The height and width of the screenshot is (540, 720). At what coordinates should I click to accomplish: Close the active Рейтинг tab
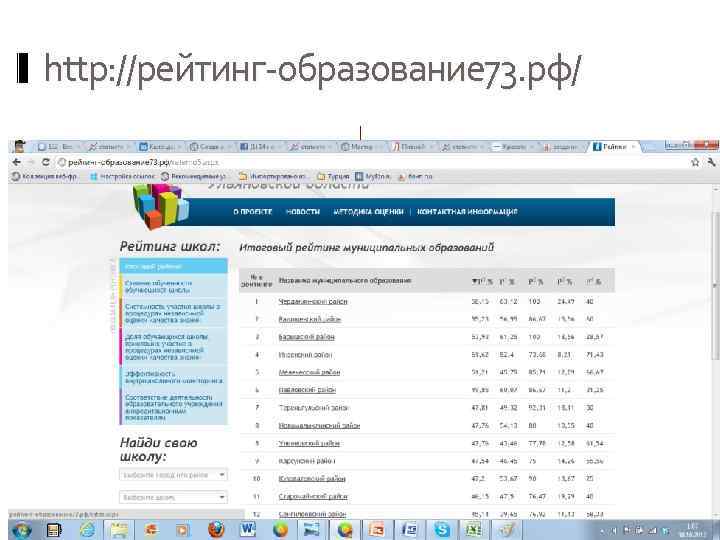[x=633, y=147]
